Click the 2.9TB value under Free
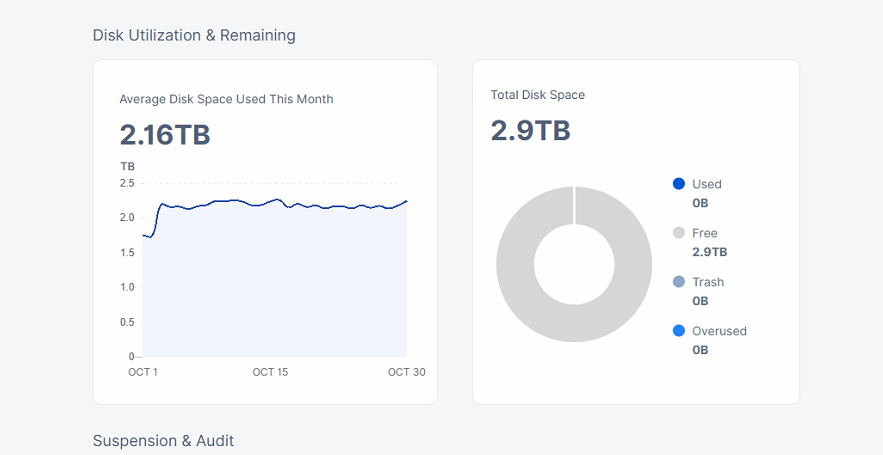This screenshot has width=883, height=455. click(709, 252)
